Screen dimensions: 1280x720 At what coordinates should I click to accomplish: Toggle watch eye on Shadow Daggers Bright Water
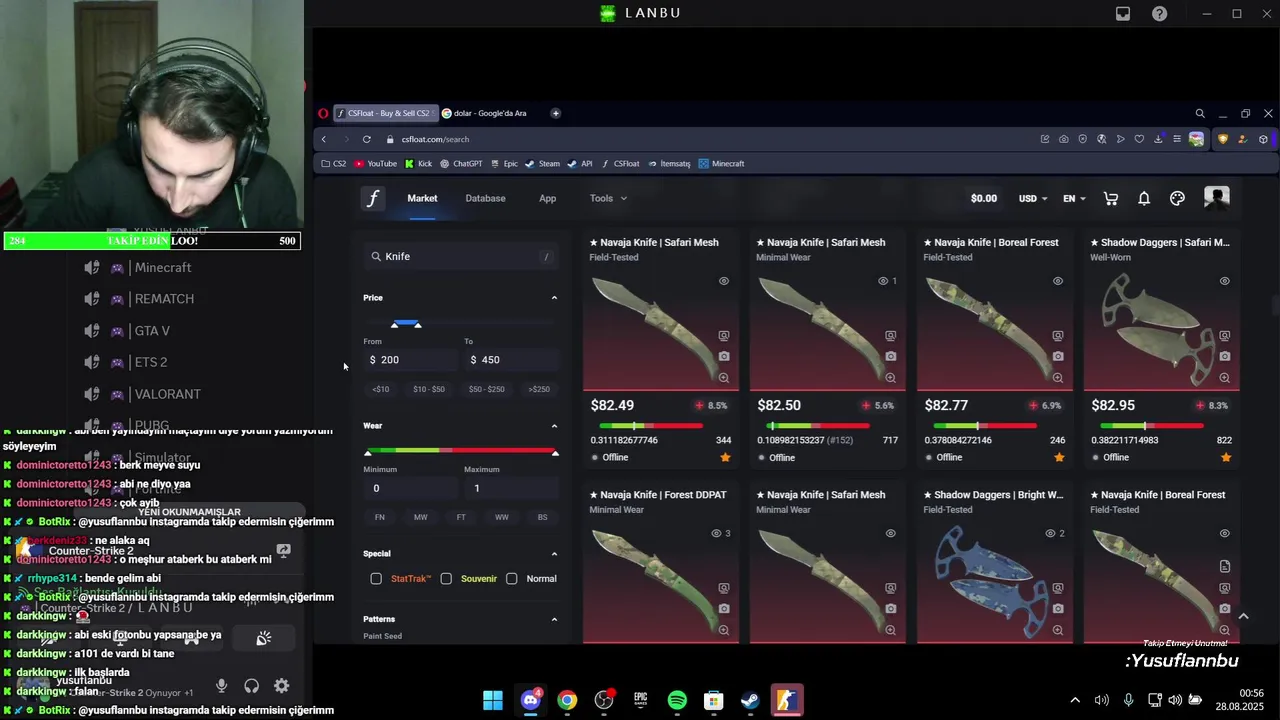pyautogui.click(x=1050, y=533)
